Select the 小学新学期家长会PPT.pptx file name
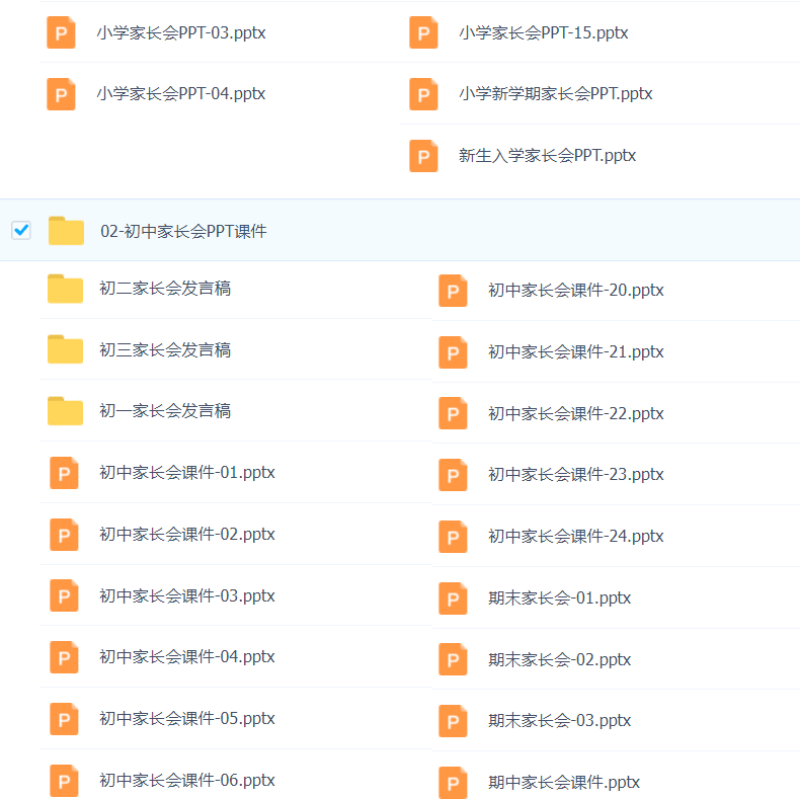This screenshot has height=800, width=800. (556, 94)
